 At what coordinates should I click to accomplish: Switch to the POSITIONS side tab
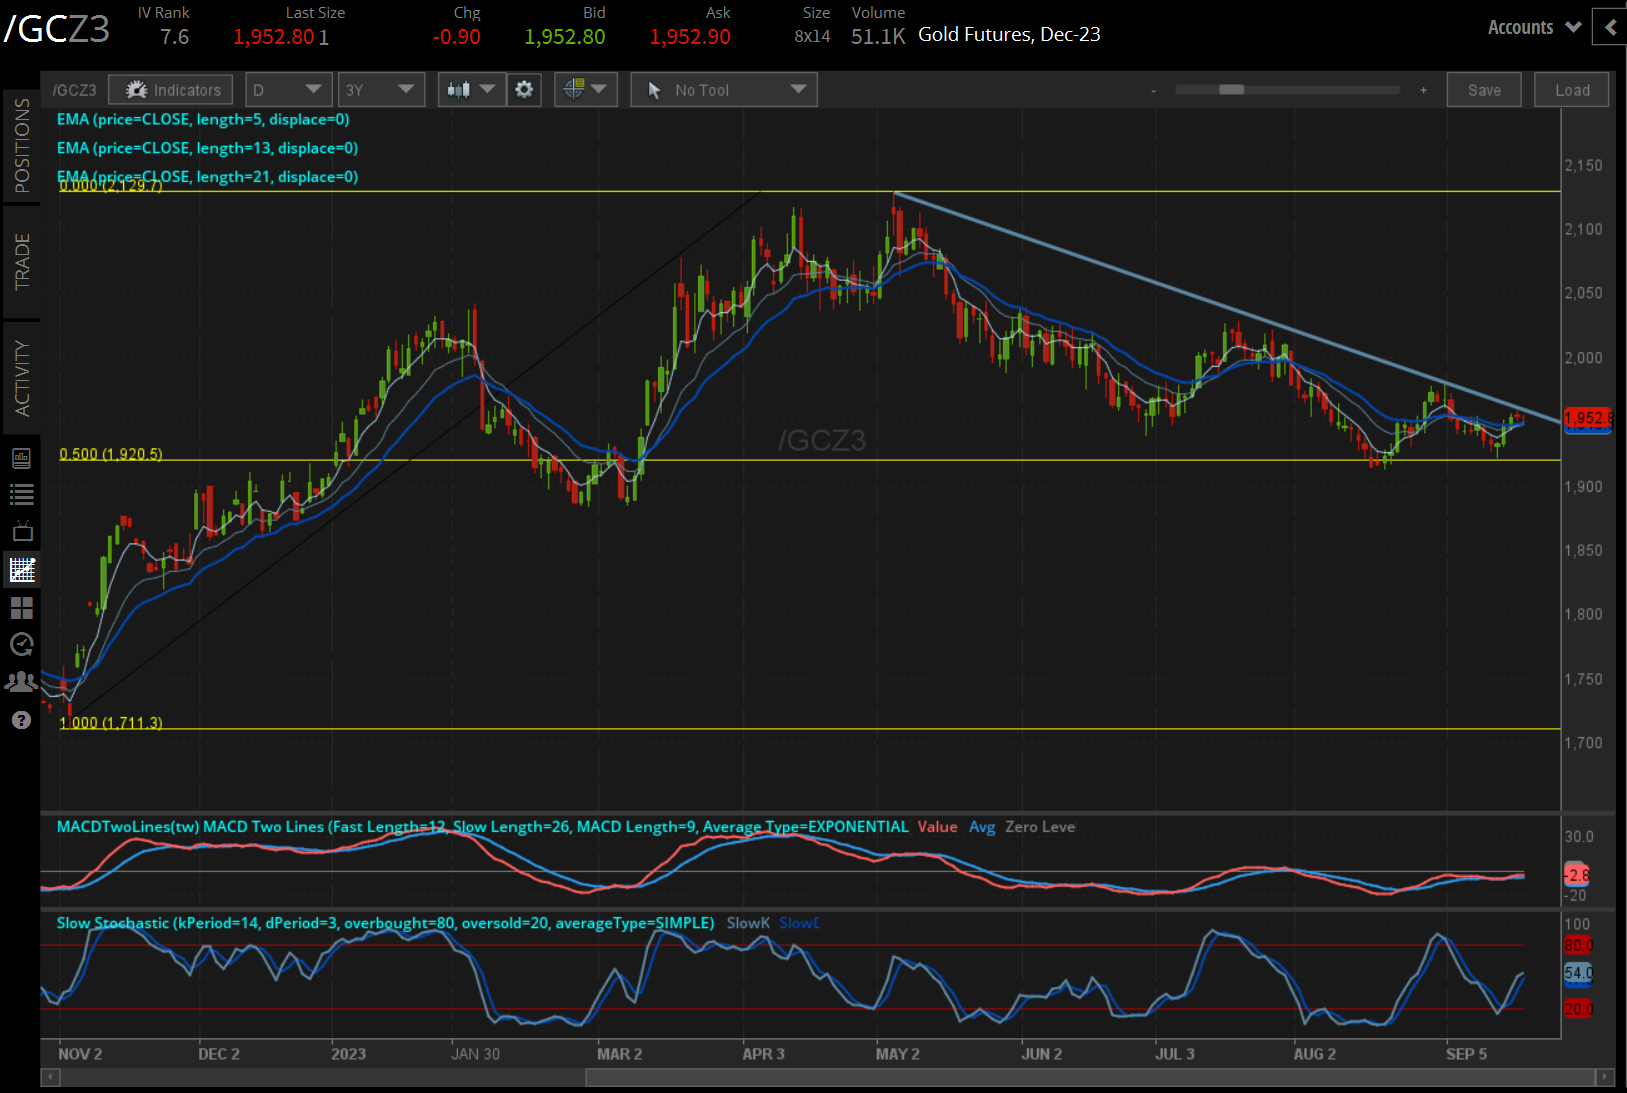(x=21, y=145)
